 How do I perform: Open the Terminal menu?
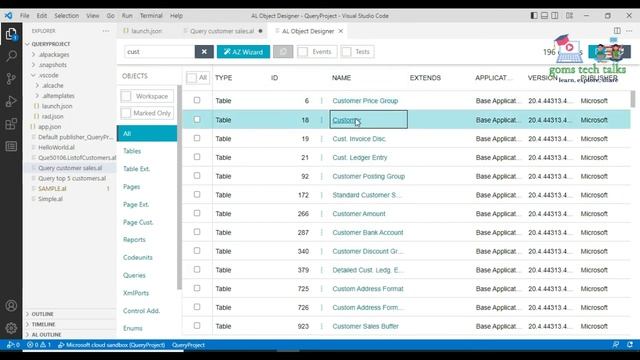tap(151, 16)
